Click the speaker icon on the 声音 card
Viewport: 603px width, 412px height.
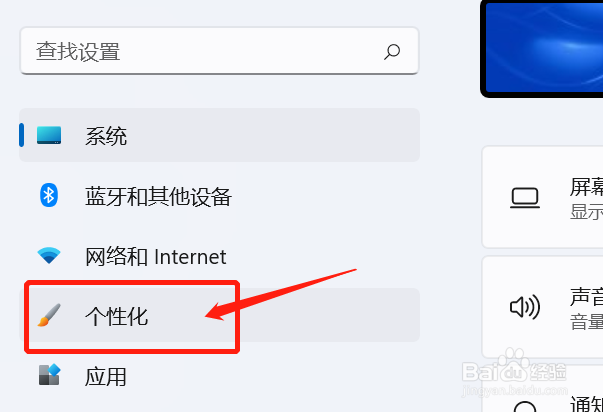tap(525, 307)
